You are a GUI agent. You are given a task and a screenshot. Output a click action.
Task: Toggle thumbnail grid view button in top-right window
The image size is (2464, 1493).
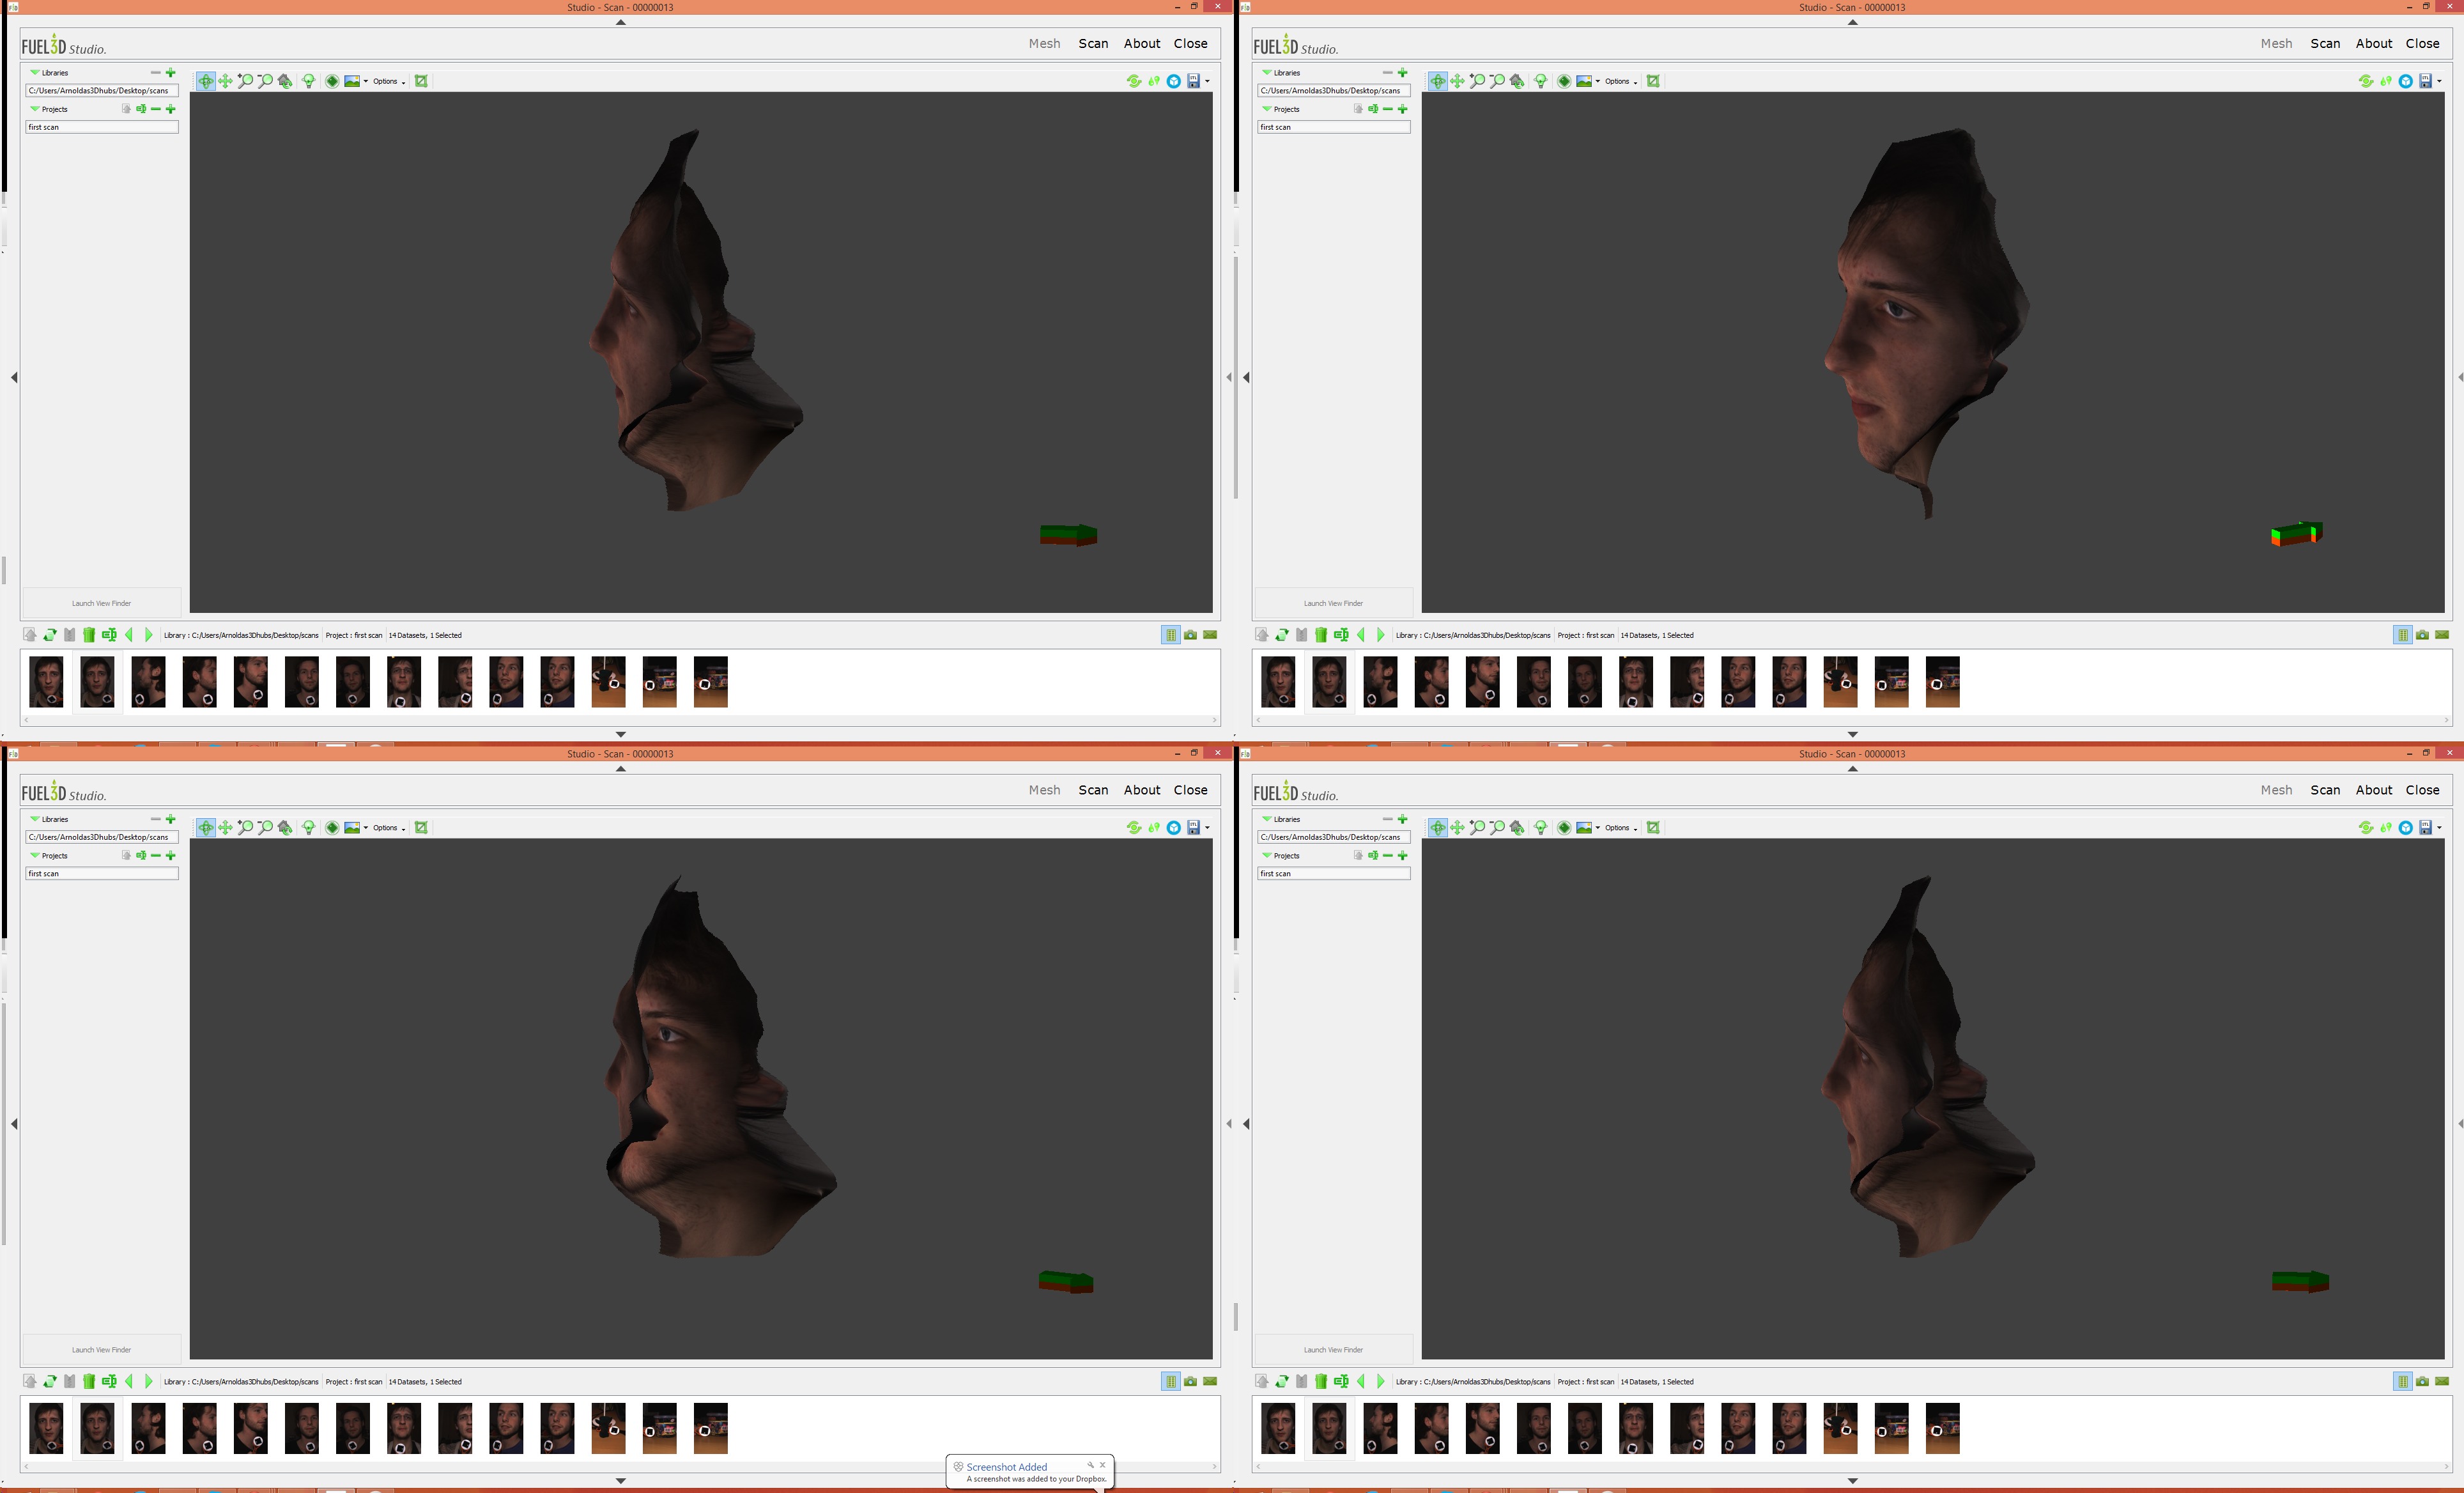point(2402,635)
